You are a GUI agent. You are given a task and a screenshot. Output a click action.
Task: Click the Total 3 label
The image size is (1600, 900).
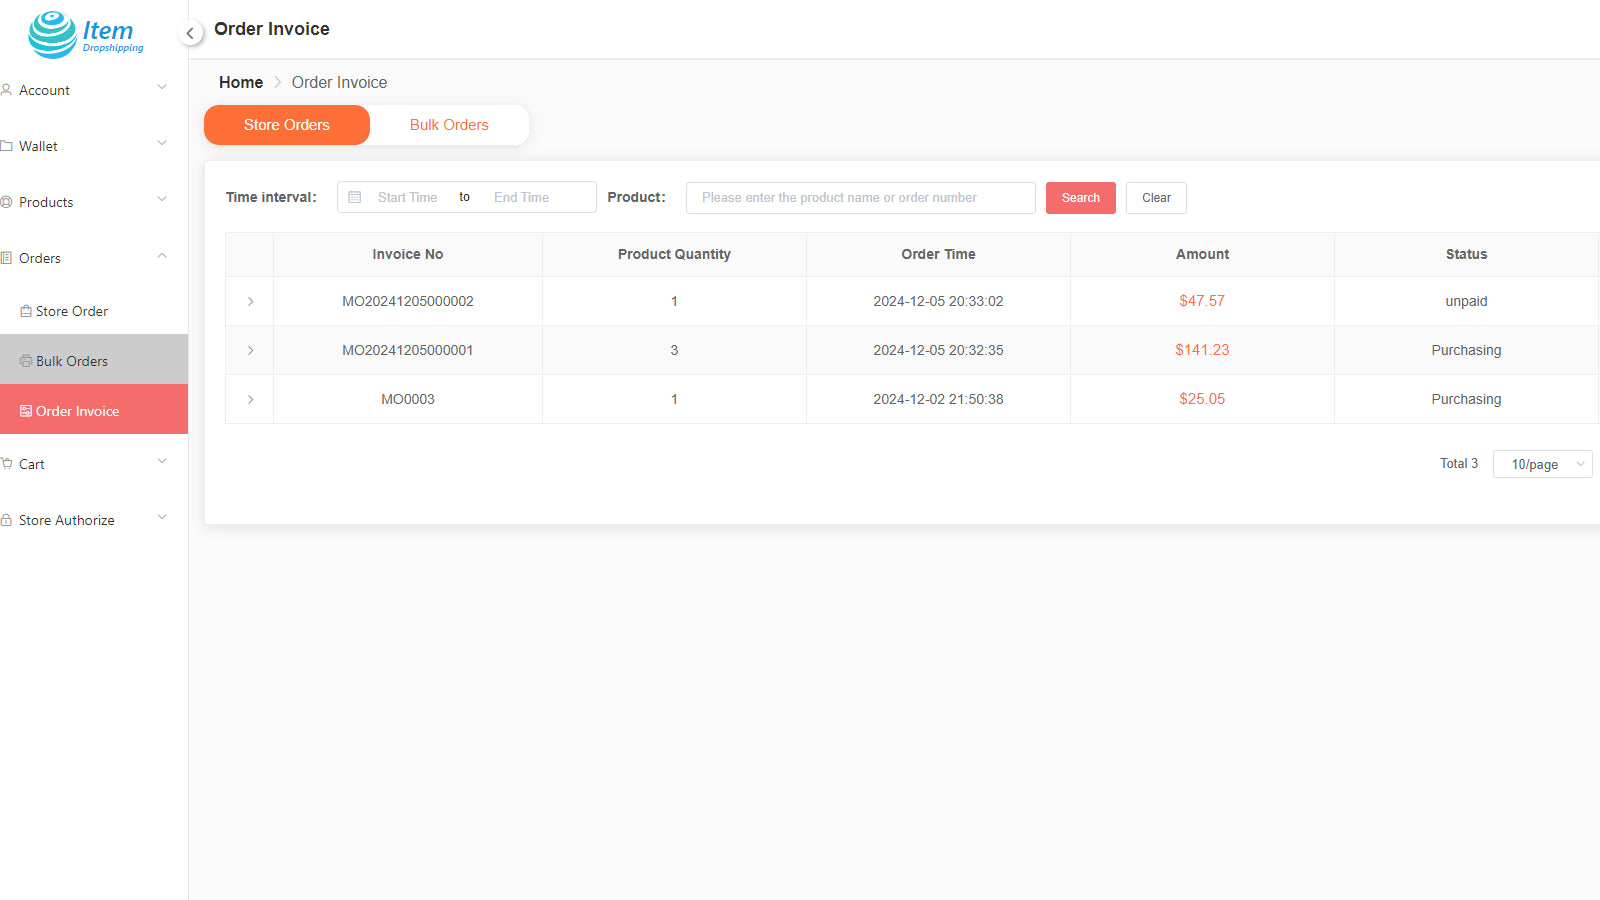pyautogui.click(x=1459, y=463)
